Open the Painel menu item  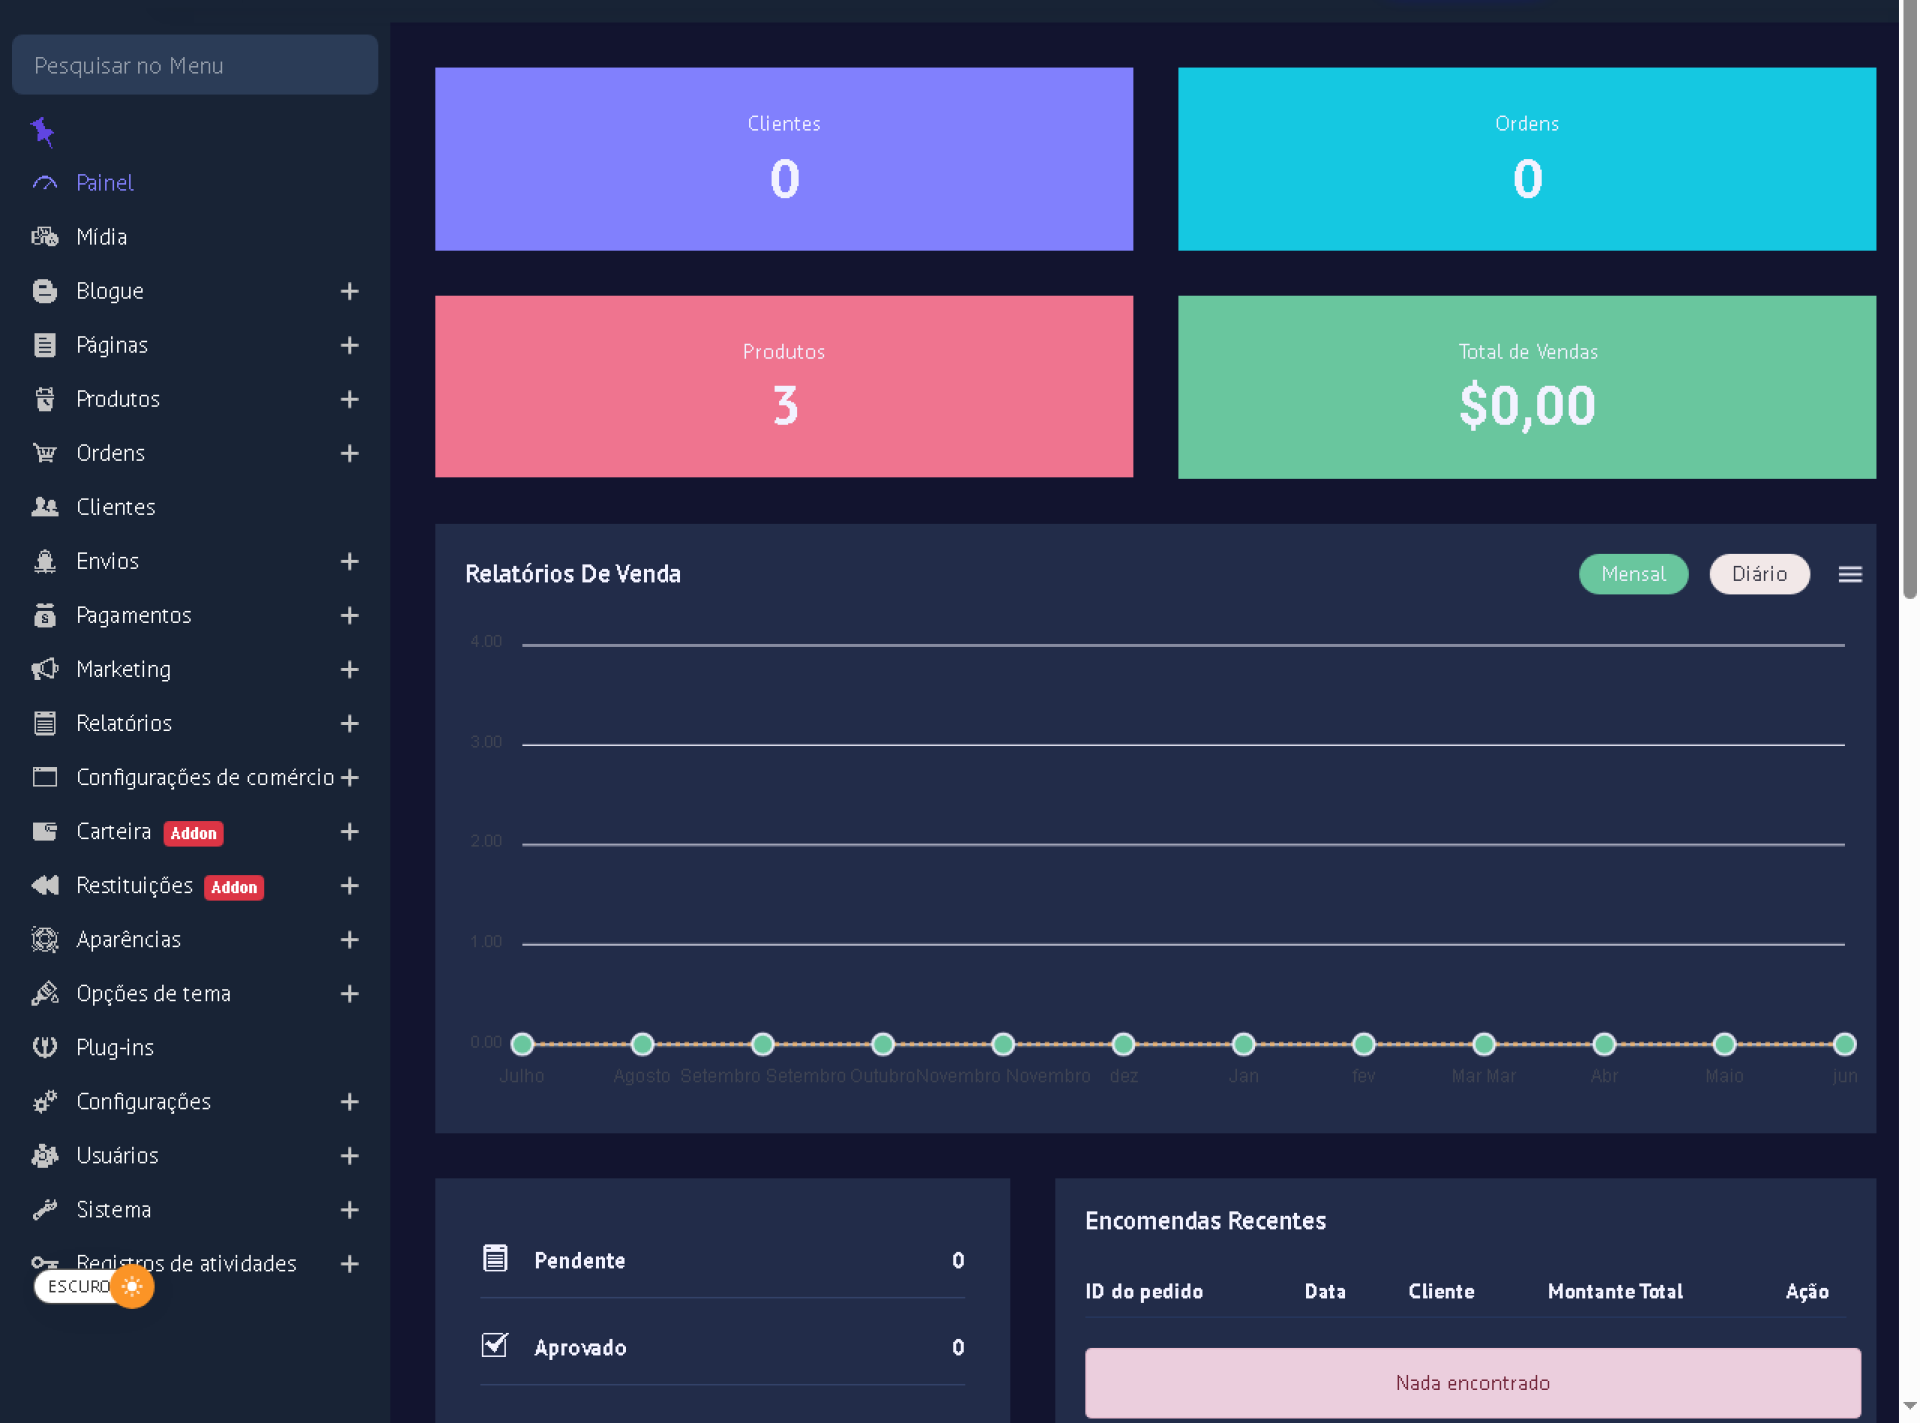(x=104, y=183)
